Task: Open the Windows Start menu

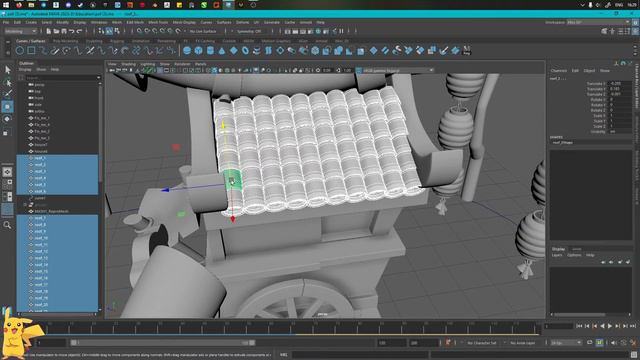Action: [x=6, y=5]
